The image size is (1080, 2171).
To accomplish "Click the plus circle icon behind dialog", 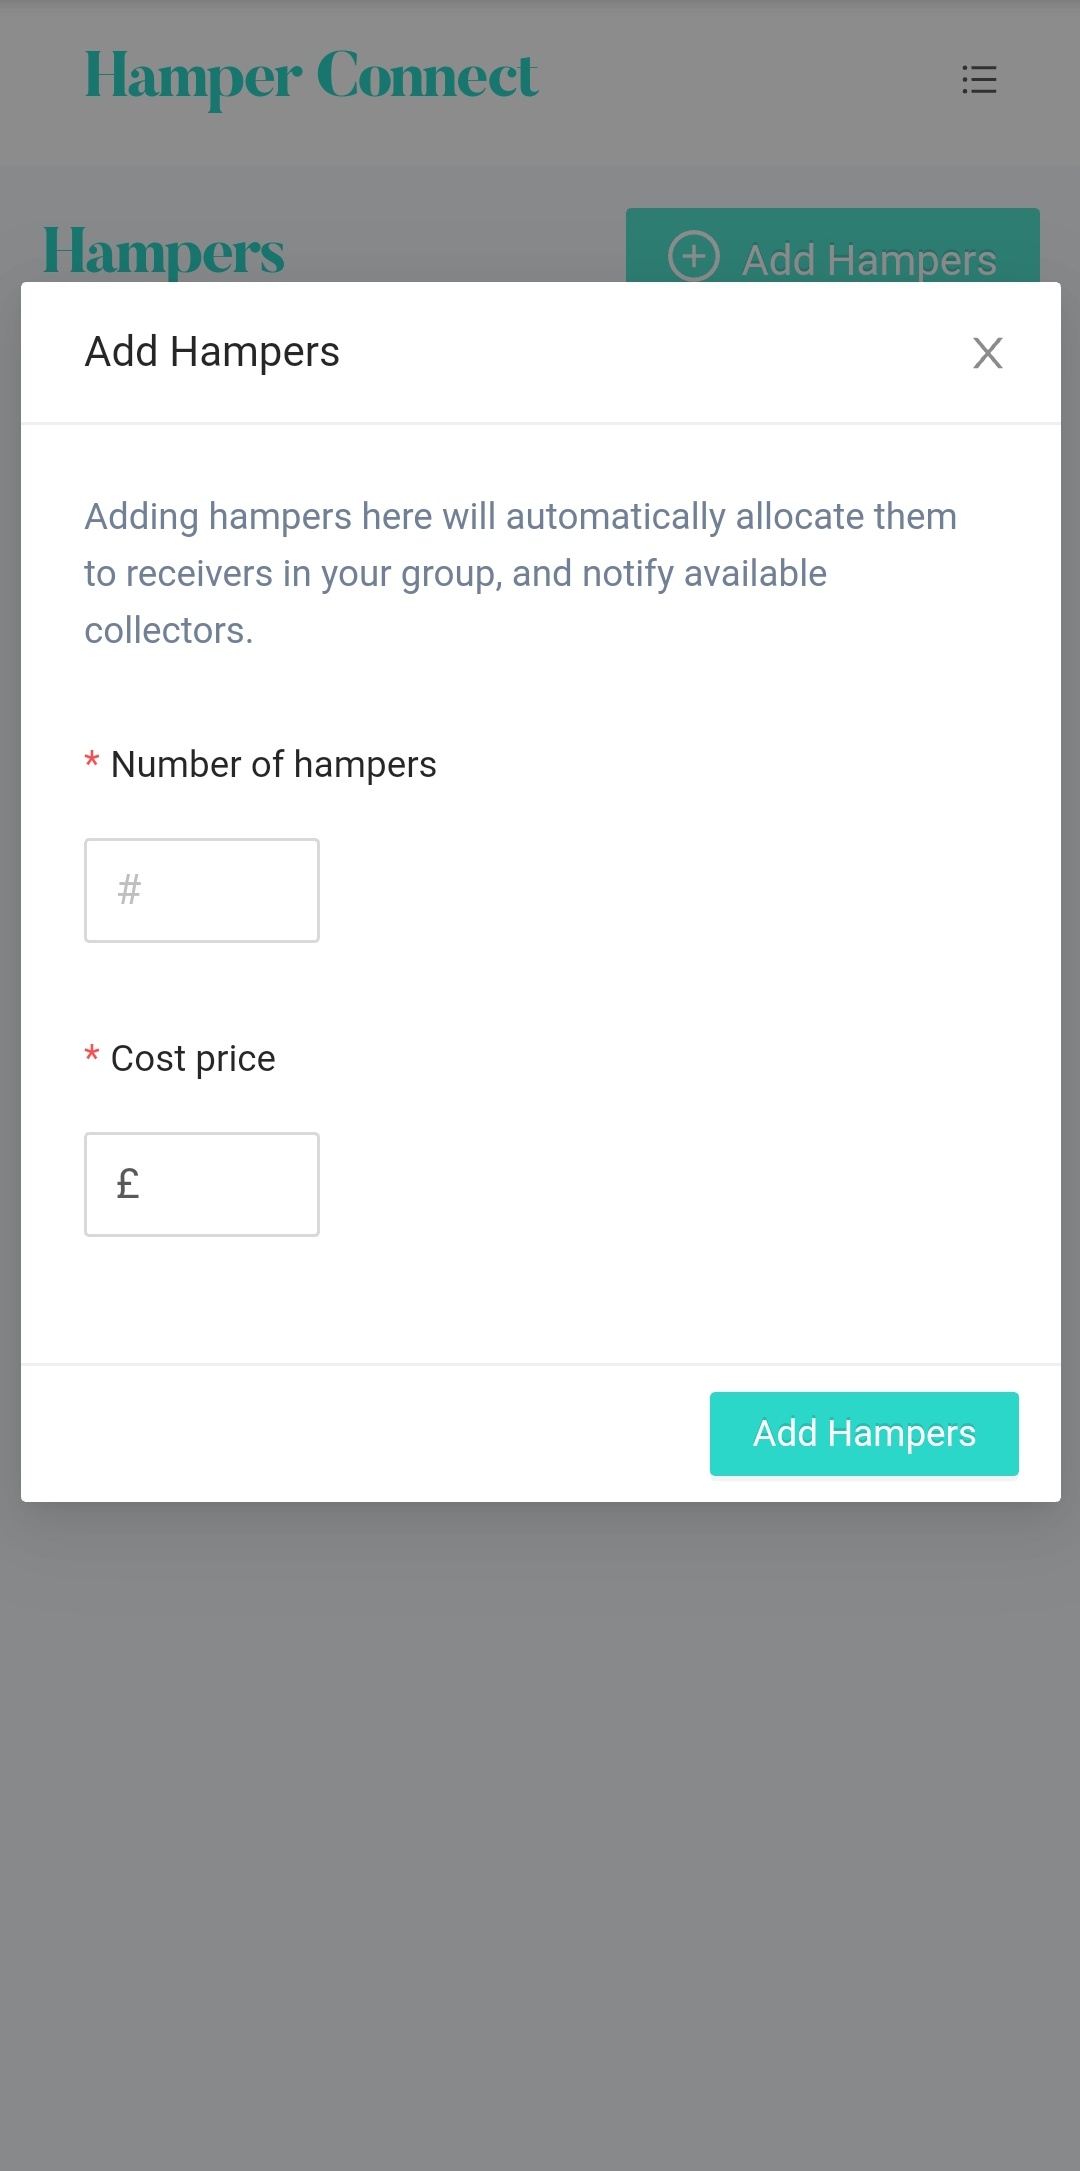I will pos(693,256).
